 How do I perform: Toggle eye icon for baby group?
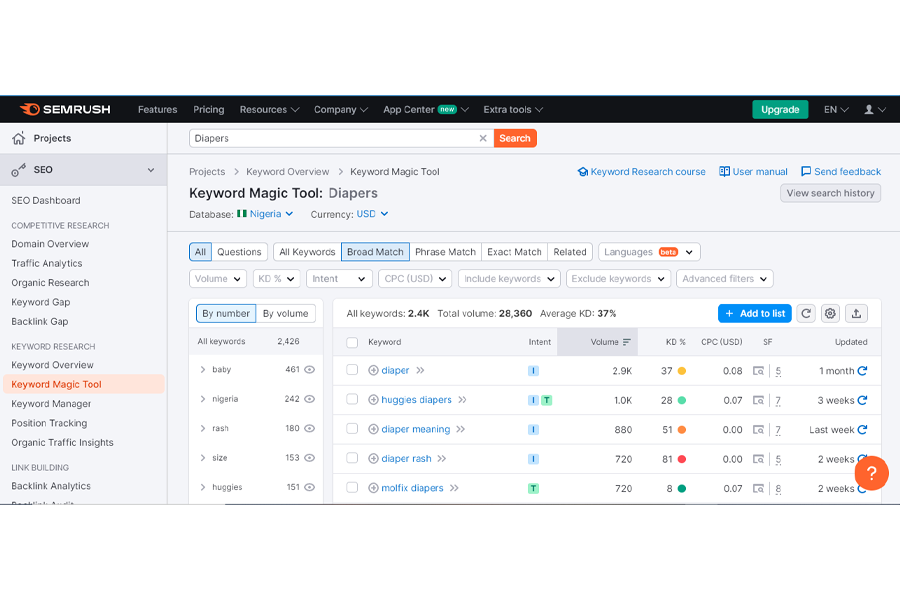coord(309,370)
